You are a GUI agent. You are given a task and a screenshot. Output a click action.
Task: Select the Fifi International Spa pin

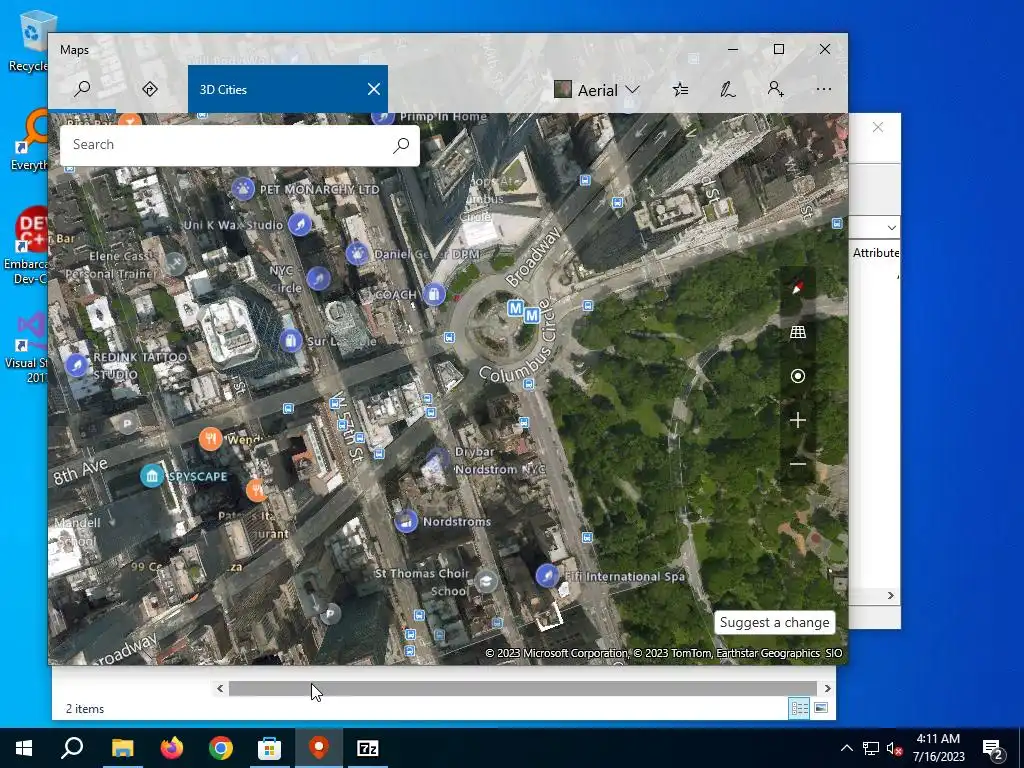click(547, 576)
